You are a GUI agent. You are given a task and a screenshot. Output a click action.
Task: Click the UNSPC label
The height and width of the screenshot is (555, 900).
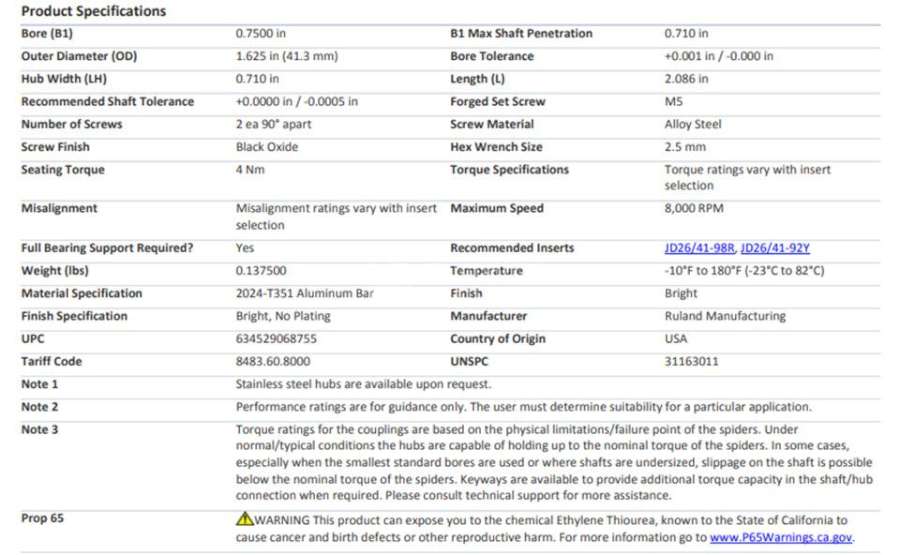469,362
